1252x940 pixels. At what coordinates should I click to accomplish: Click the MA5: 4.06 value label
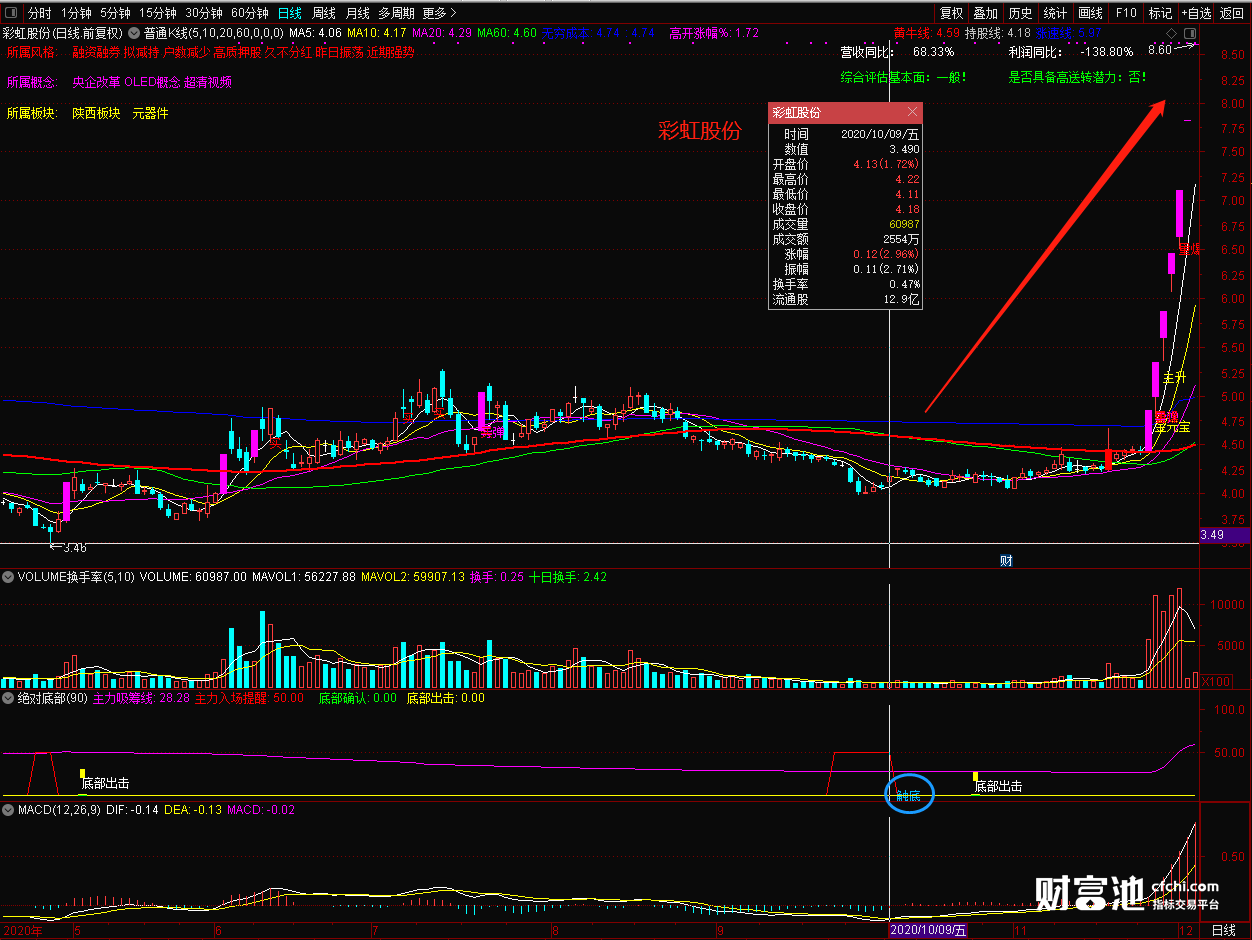(316, 33)
